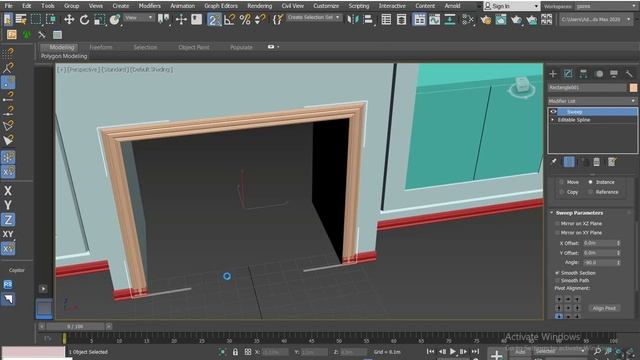This screenshot has width=640, height=360.
Task: Toggle Smooth Path checkbox
Action: point(557,280)
